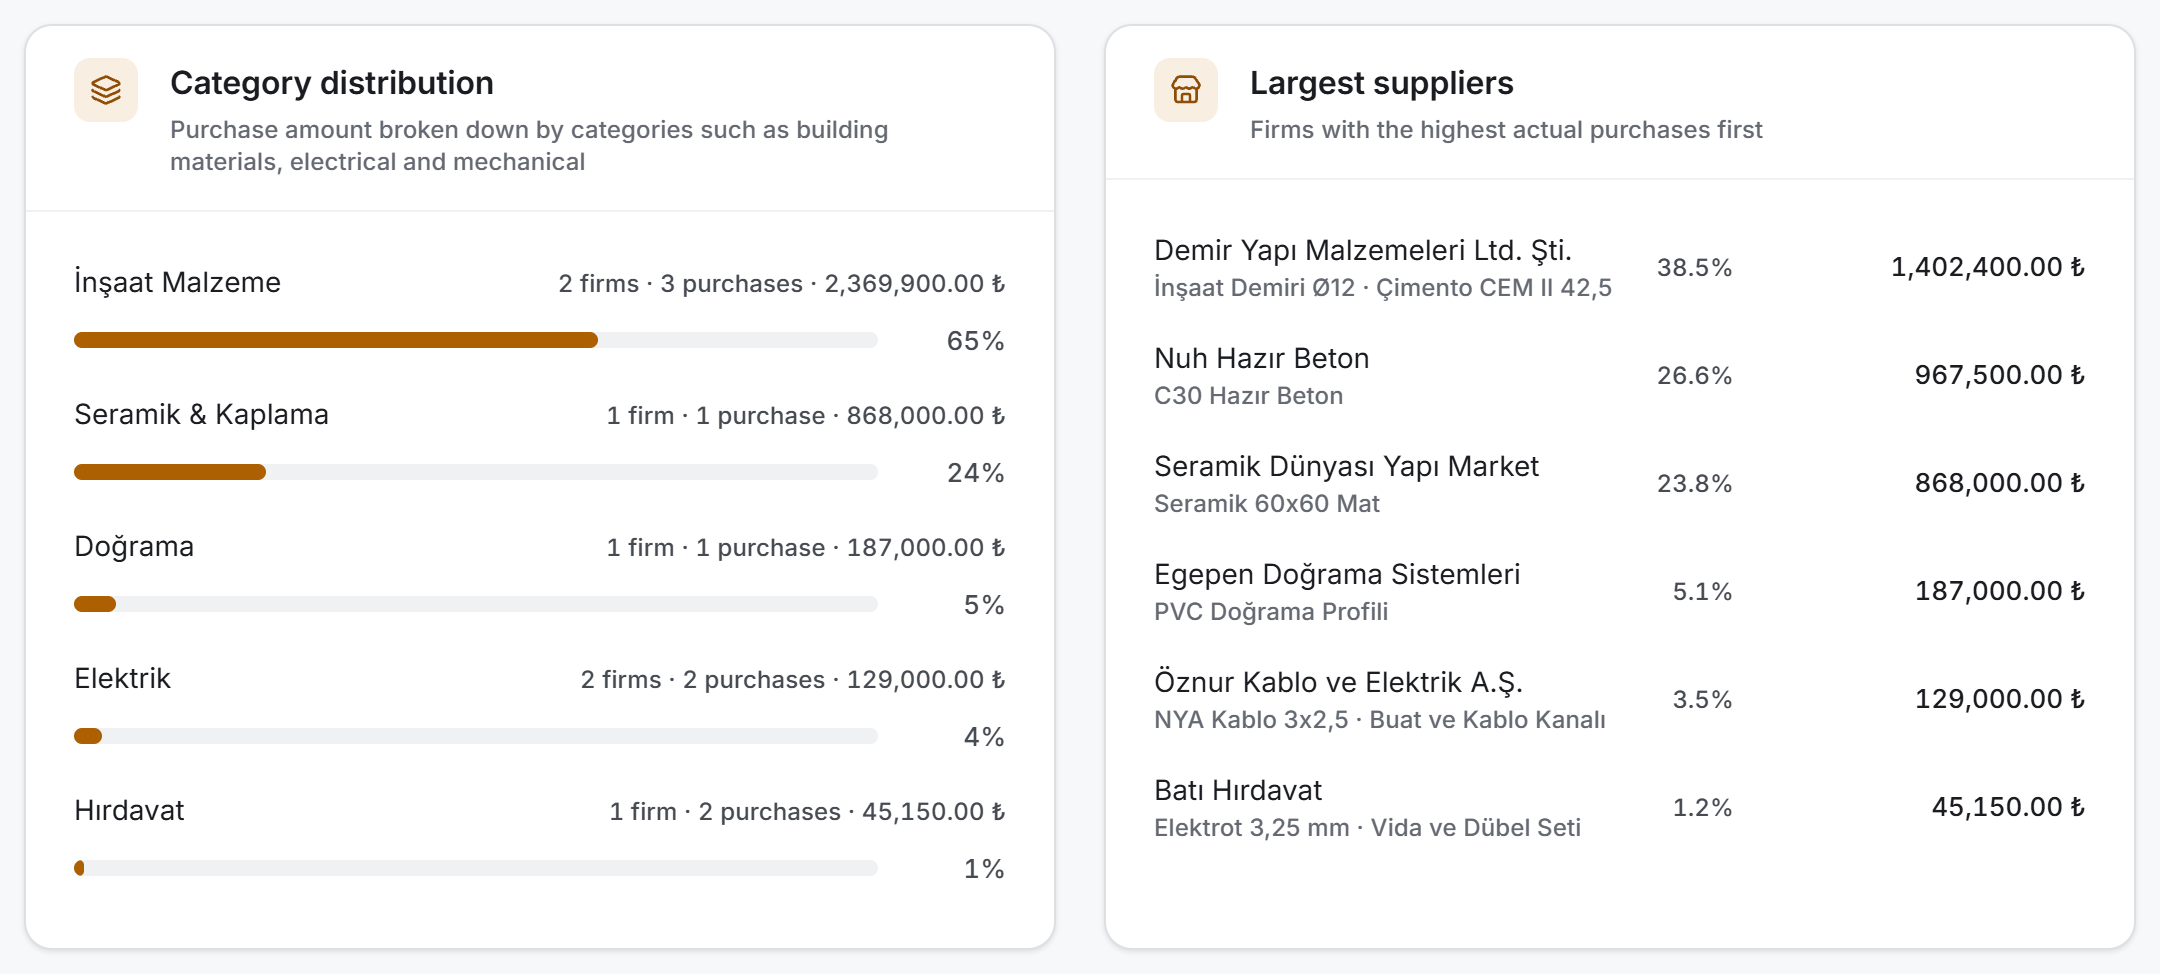Click the 45,150.00 ₺ amount for Batı Hırdavat
Image resolution: width=2160 pixels, height=974 pixels.
point(2008,807)
